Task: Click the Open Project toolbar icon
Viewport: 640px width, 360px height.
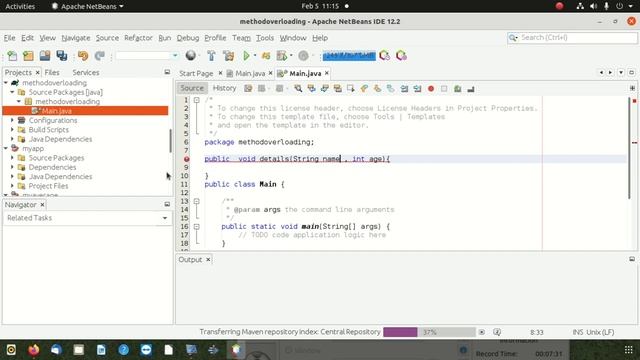Action: (45, 56)
